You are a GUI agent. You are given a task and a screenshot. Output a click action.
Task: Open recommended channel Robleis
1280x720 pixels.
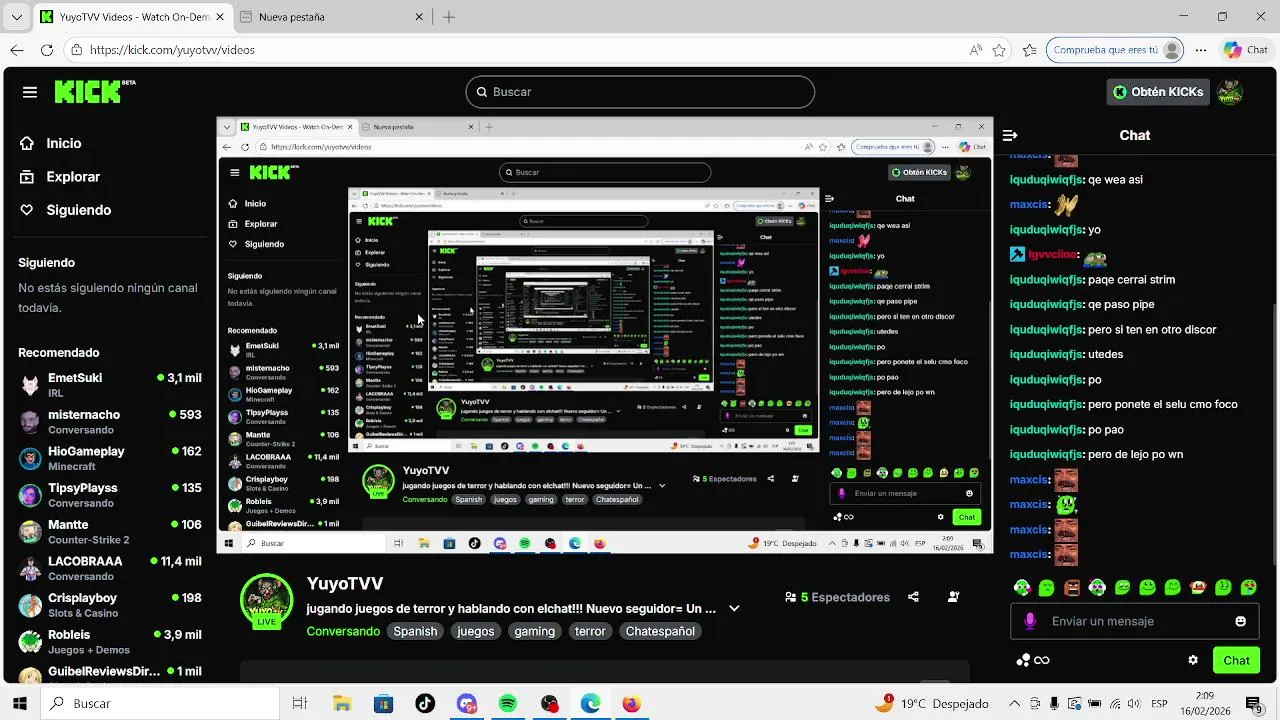click(110, 642)
